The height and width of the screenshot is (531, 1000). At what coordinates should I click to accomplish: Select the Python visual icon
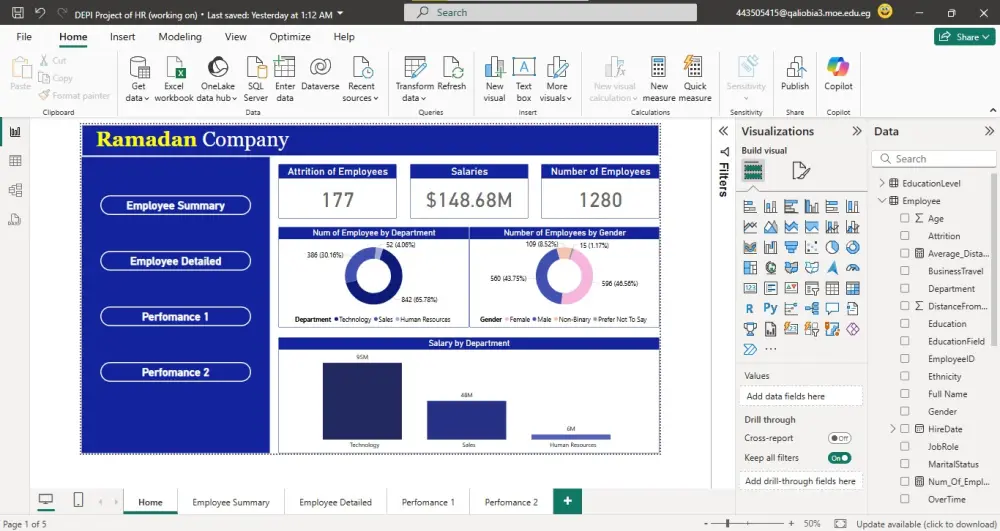coord(770,309)
